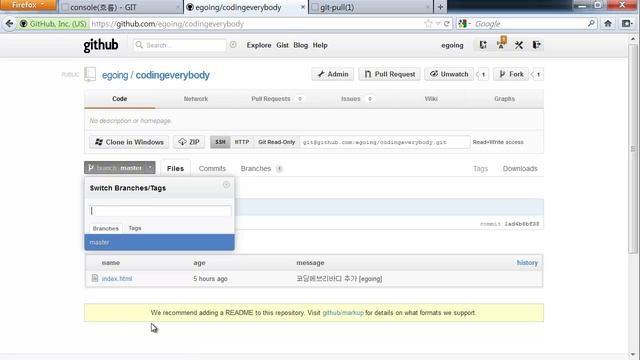Open the commit 1ad4b8bf38 hash link
Viewport: 640px width, 360px height.
522,224
